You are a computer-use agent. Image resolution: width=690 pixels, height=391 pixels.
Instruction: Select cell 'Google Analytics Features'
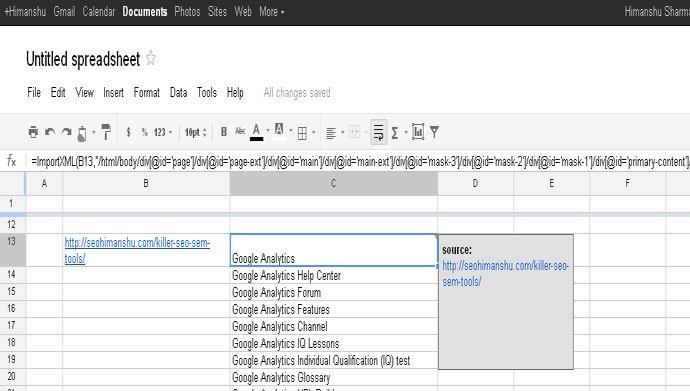coord(334,310)
